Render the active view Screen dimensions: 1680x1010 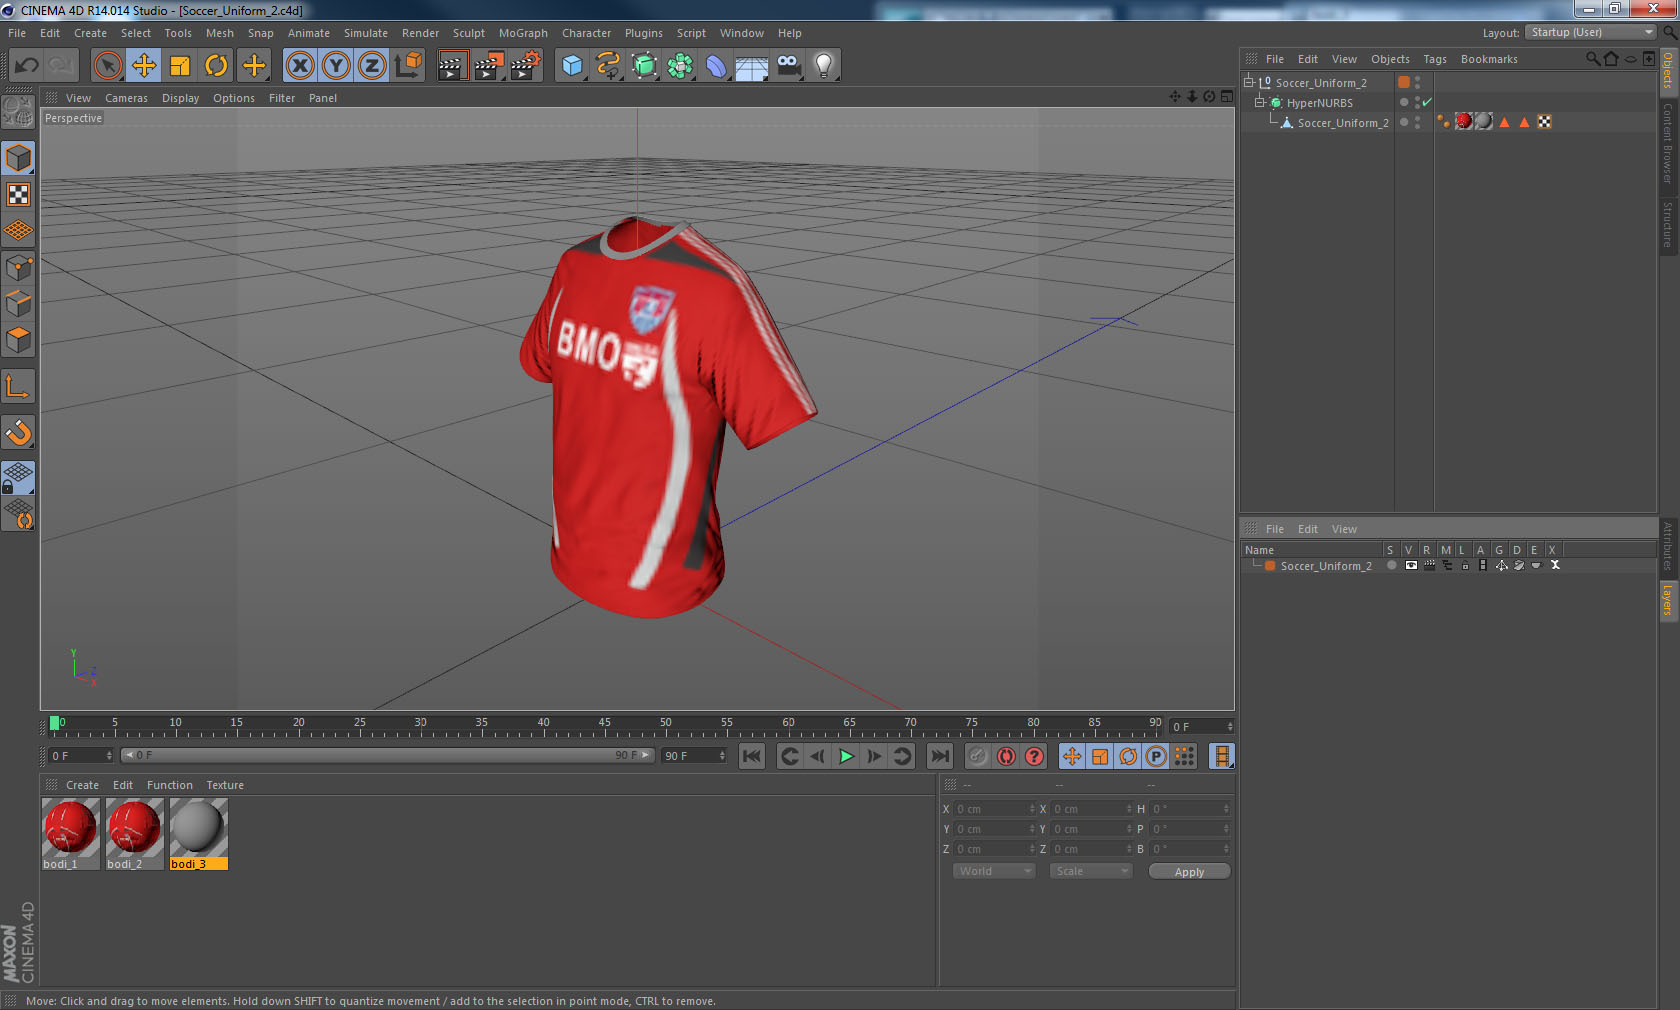pyautogui.click(x=452, y=66)
